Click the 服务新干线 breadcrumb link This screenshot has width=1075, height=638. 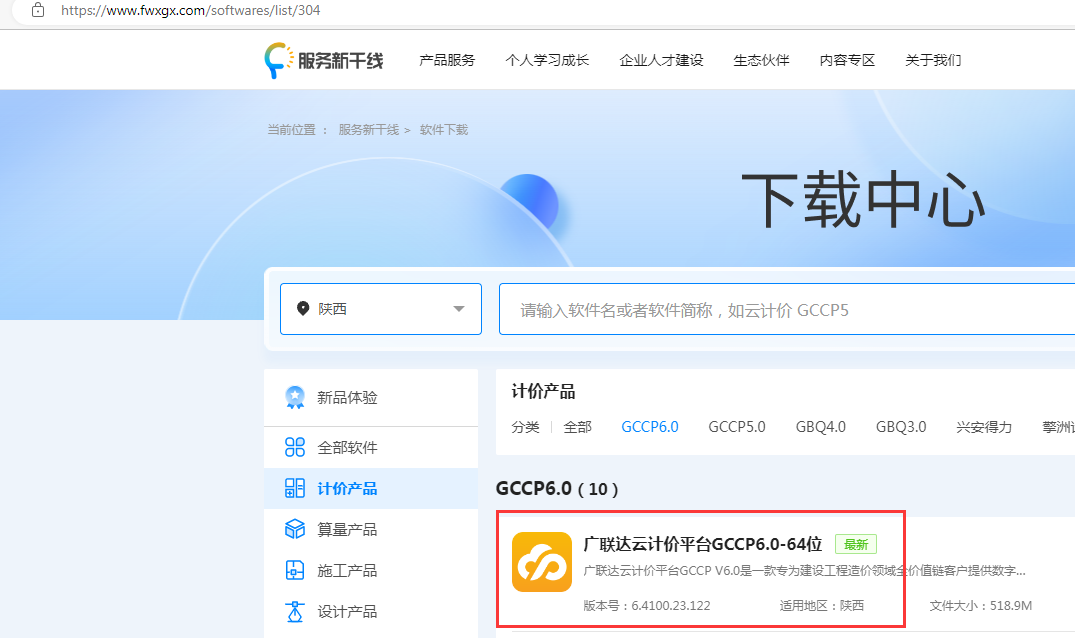click(369, 130)
